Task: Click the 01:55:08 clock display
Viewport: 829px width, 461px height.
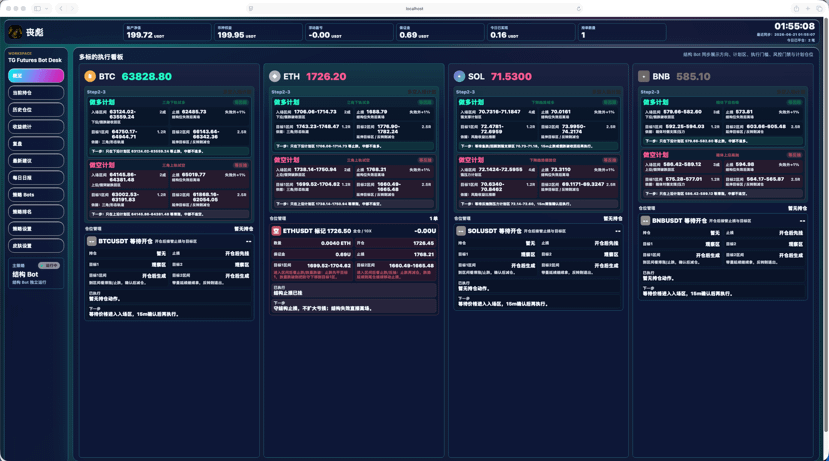Action: tap(794, 26)
